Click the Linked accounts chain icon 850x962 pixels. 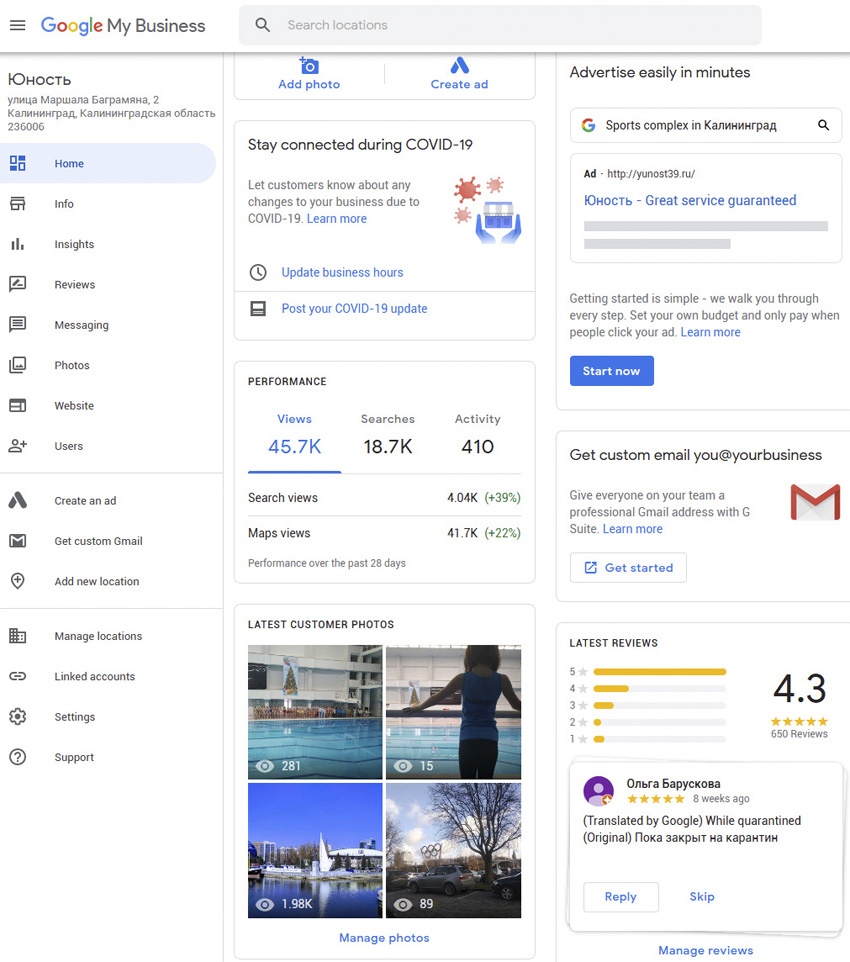click(x=18, y=676)
